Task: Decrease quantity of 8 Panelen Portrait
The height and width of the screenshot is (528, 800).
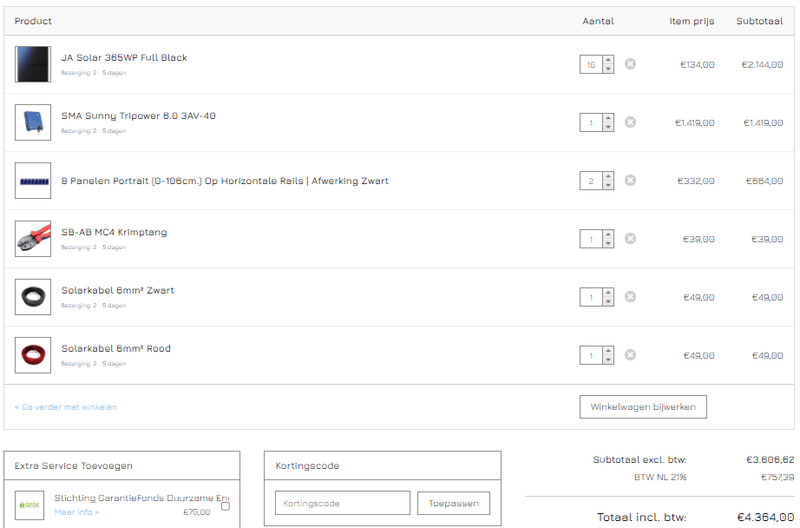Action: click(x=608, y=185)
